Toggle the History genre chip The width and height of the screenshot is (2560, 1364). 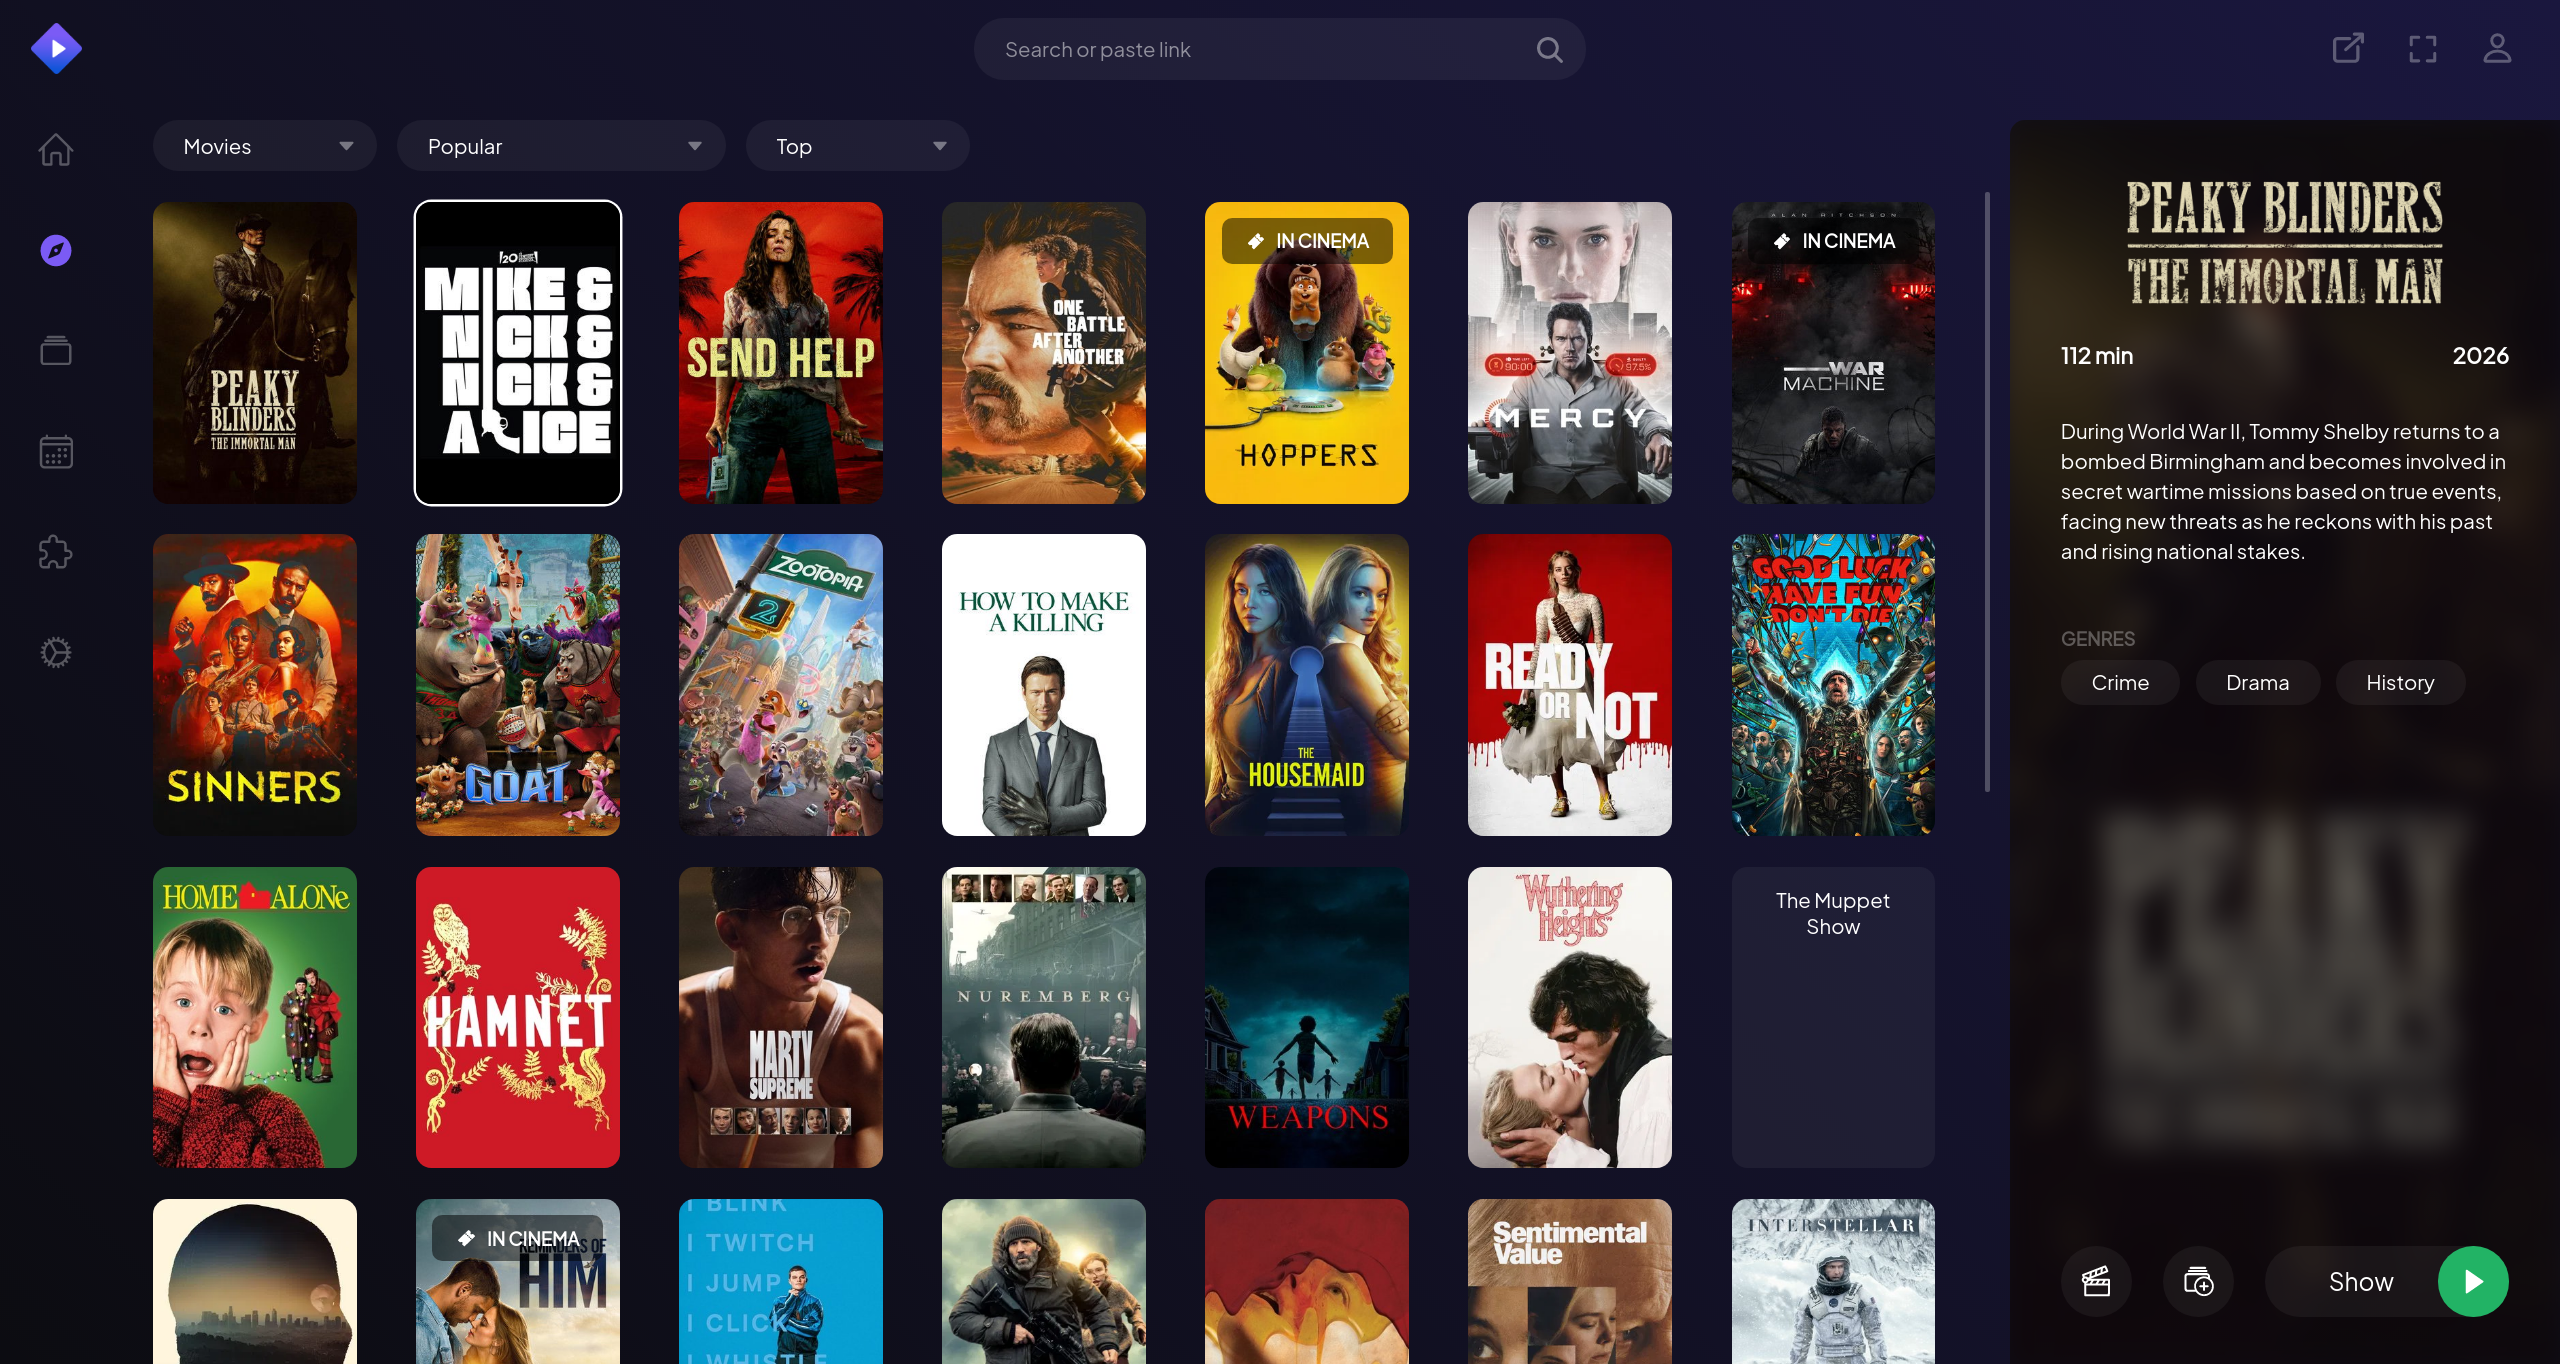click(x=2400, y=682)
